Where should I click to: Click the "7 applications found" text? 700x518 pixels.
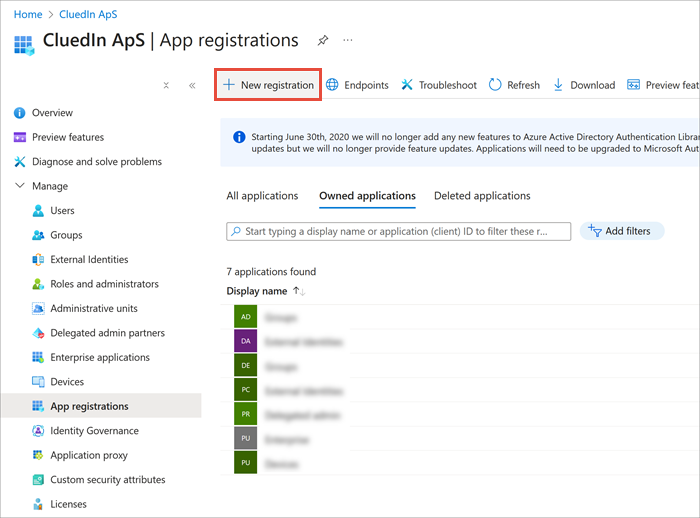point(271,272)
